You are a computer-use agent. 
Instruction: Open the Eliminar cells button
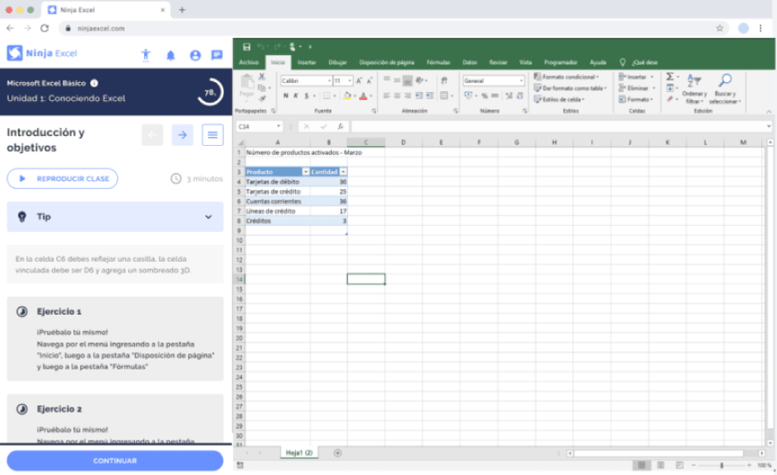coord(637,88)
